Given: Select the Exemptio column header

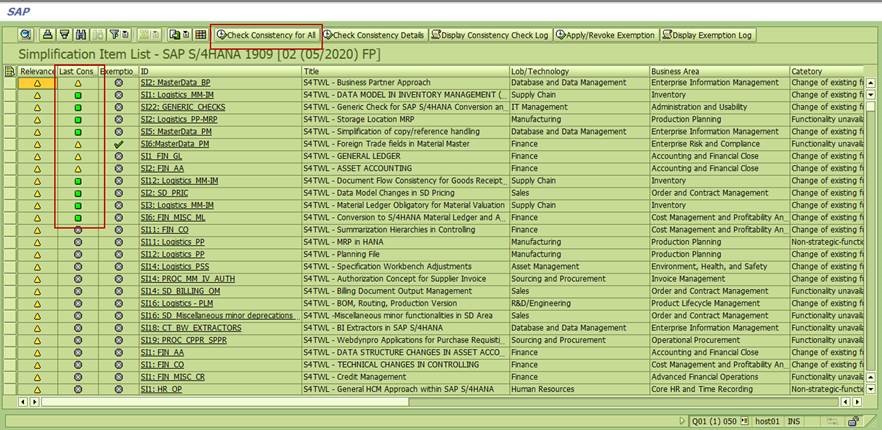Looking at the screenshot, I should click(x=118, y=71).
